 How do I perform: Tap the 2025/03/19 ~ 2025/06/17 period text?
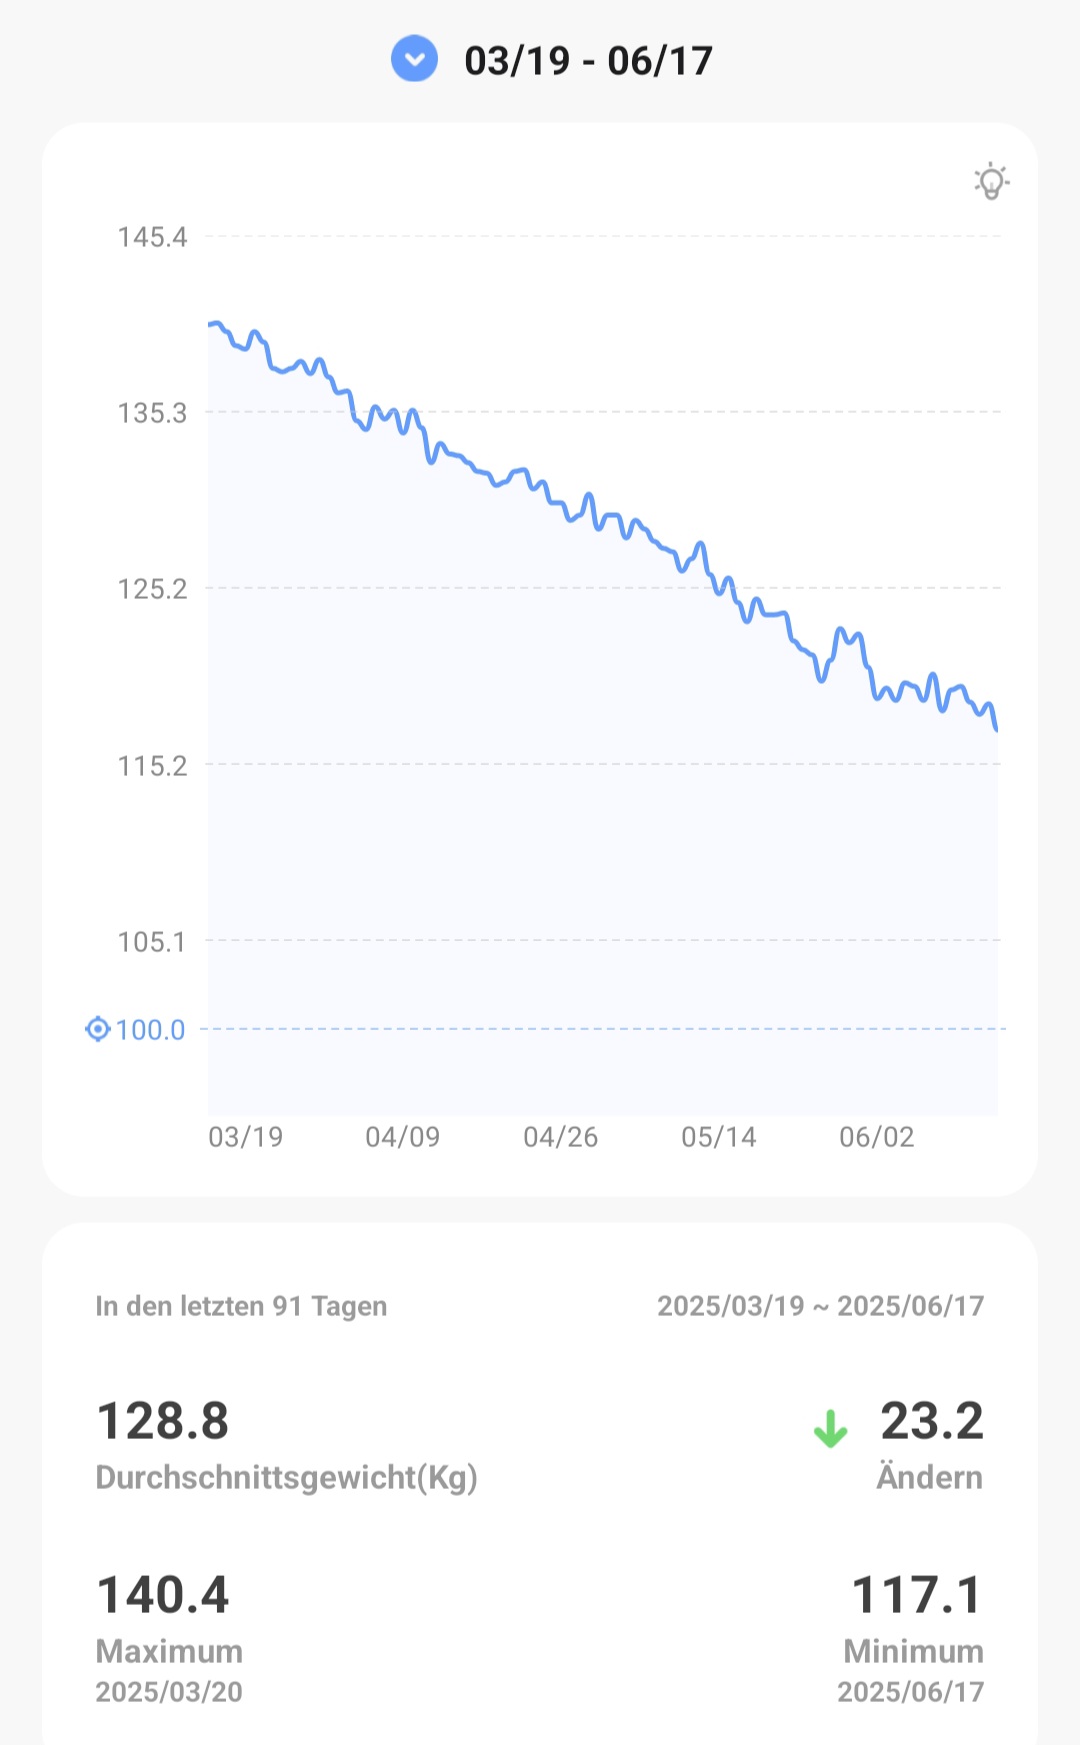[x=820, y=1306]
